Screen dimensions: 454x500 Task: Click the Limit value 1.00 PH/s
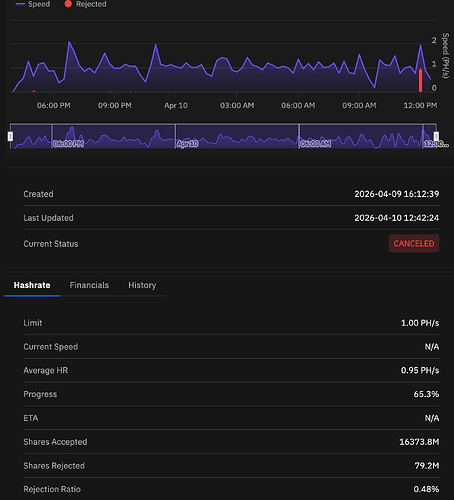[420, 323]
